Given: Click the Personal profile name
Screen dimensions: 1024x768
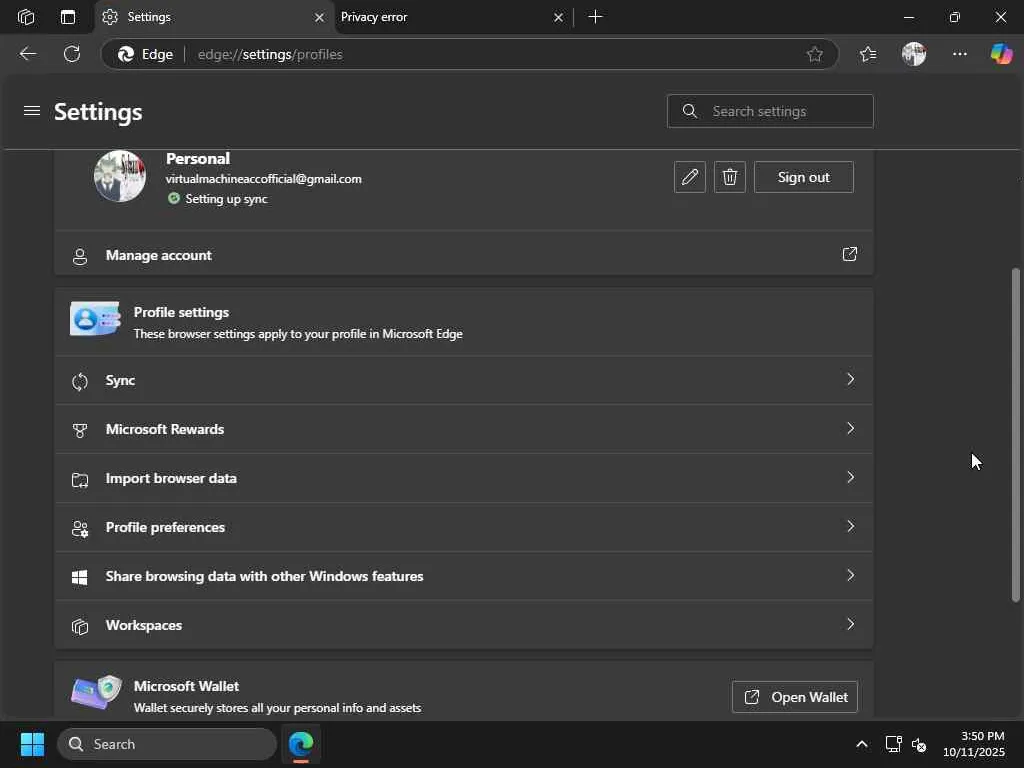Looking at the screenshot, I should (x=198, y=159).
